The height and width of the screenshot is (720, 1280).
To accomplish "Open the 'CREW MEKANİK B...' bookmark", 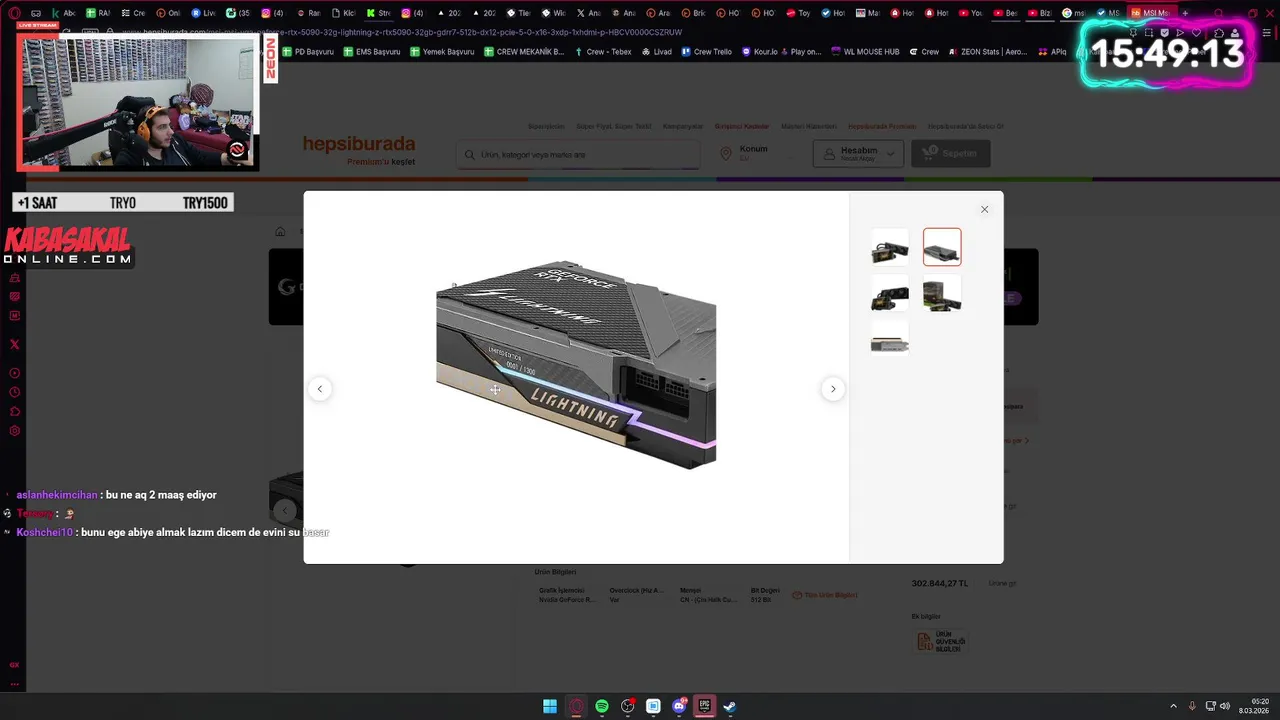I will [x=523, y=51].
